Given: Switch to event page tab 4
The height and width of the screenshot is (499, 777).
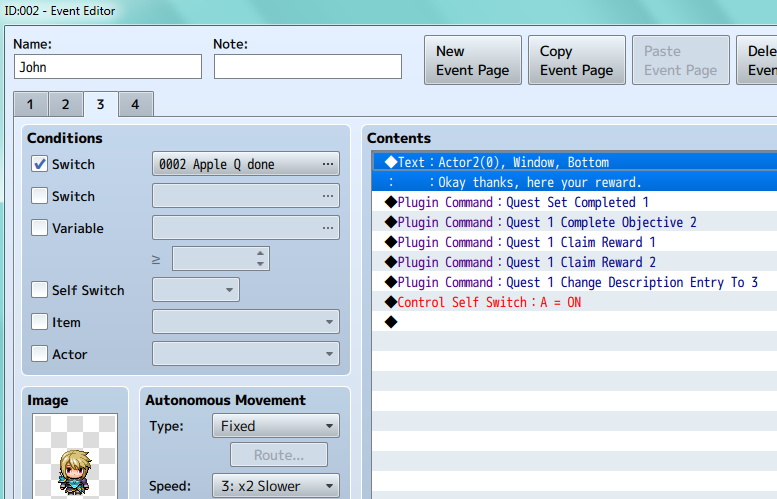Looking at the screenshot, I should coord(135,104).
